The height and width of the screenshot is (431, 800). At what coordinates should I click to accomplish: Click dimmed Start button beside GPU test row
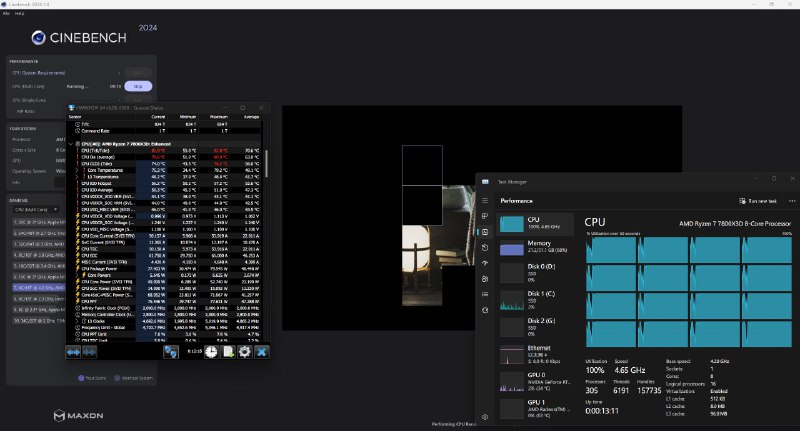click(x=138, y=73)
